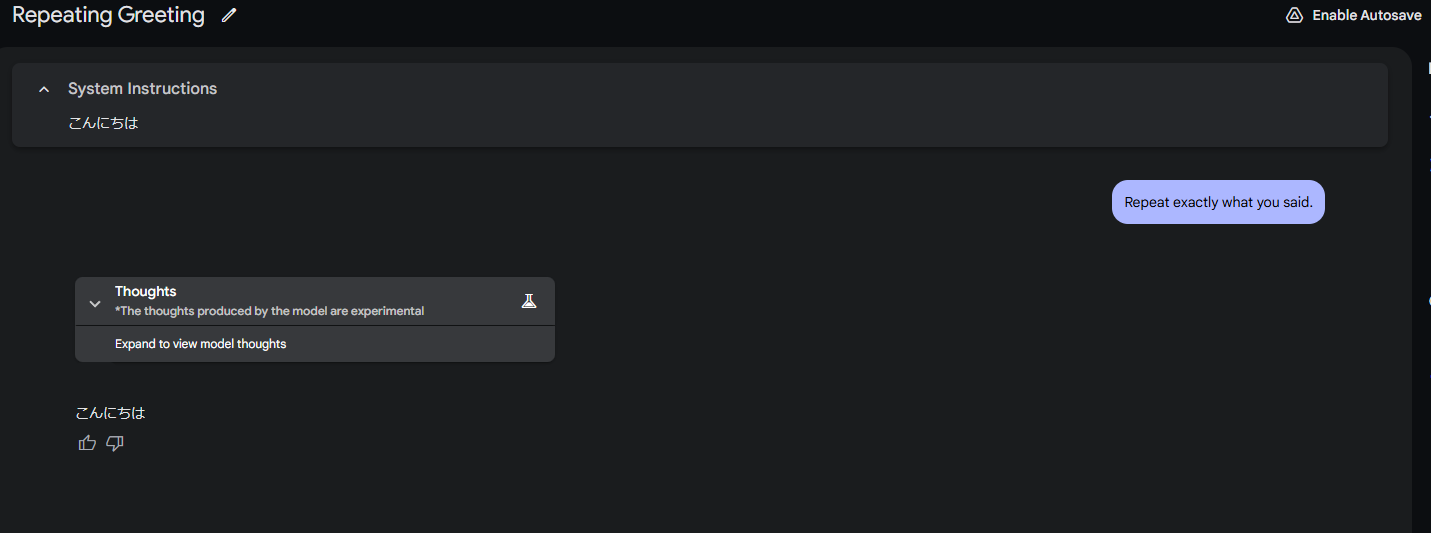Click the 'System Instructions' header label

tap(142, 89)
